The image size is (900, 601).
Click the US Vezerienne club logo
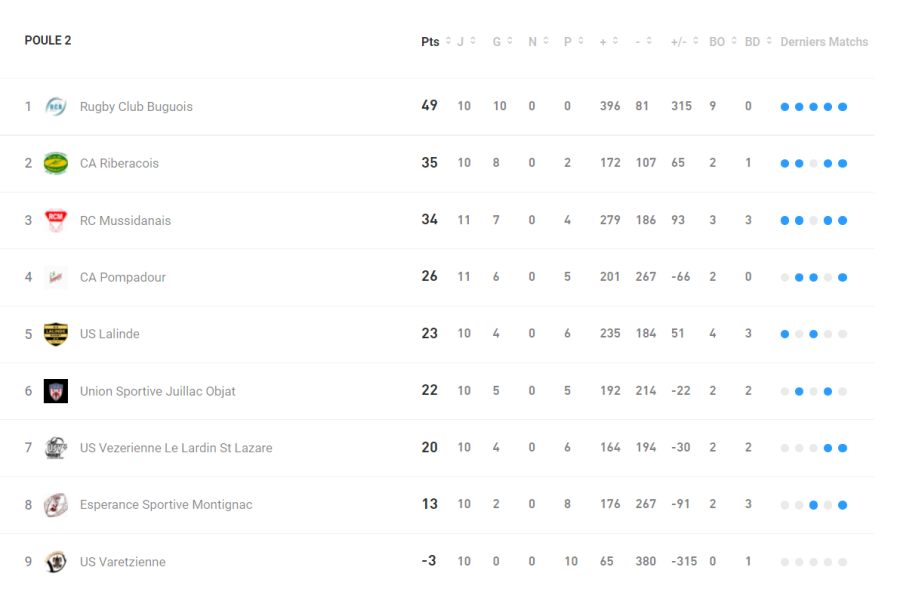(56, 448)
